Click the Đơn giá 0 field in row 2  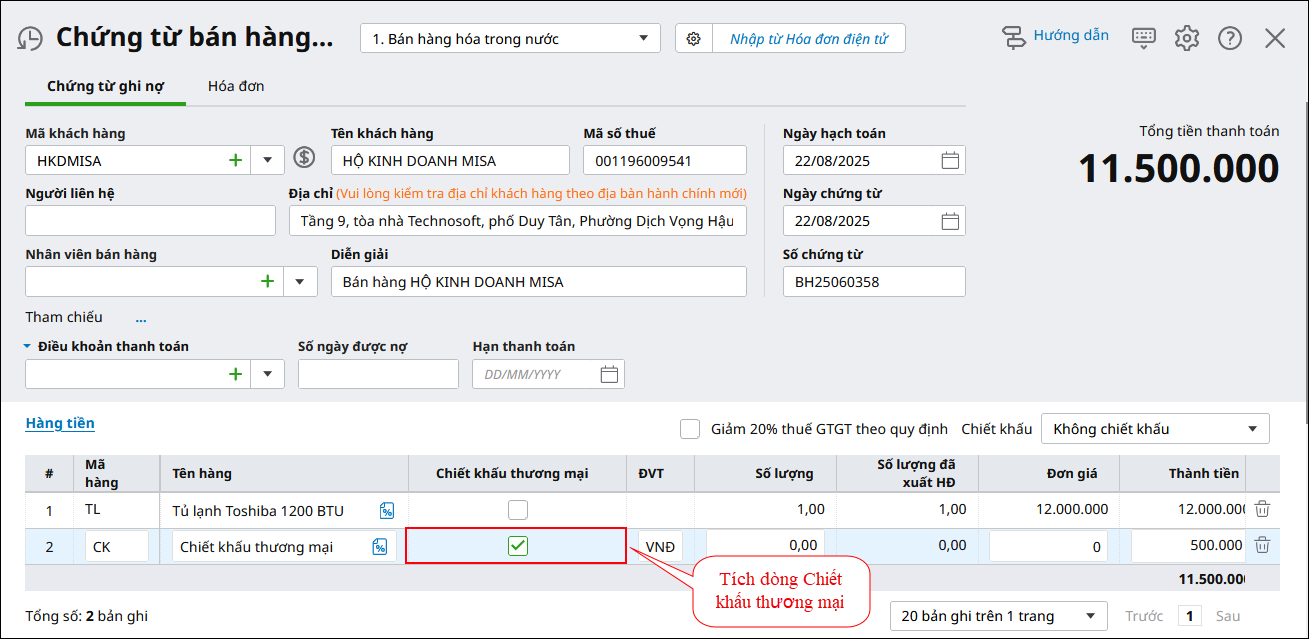point(1049,546)
